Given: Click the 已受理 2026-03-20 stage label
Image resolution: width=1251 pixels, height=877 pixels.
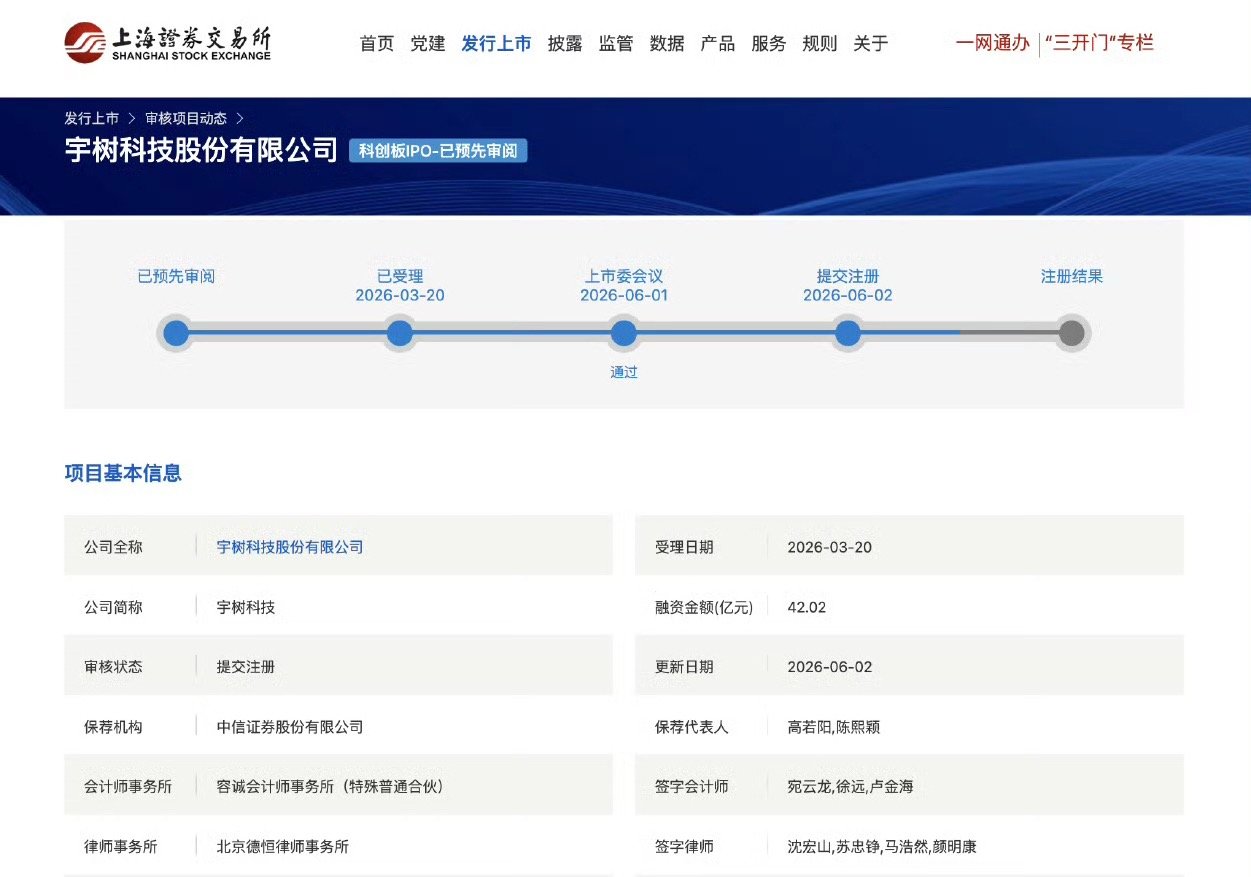Looking at the screenshot, I should coord(400,285).
